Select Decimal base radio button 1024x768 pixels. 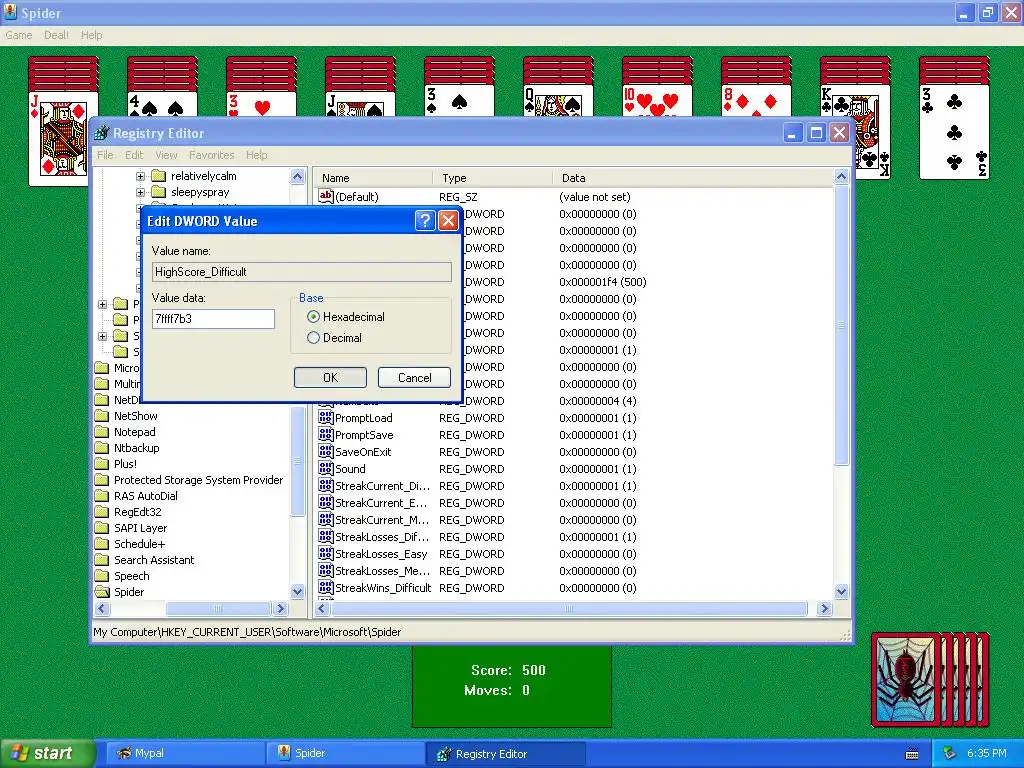tap(313, 338)
